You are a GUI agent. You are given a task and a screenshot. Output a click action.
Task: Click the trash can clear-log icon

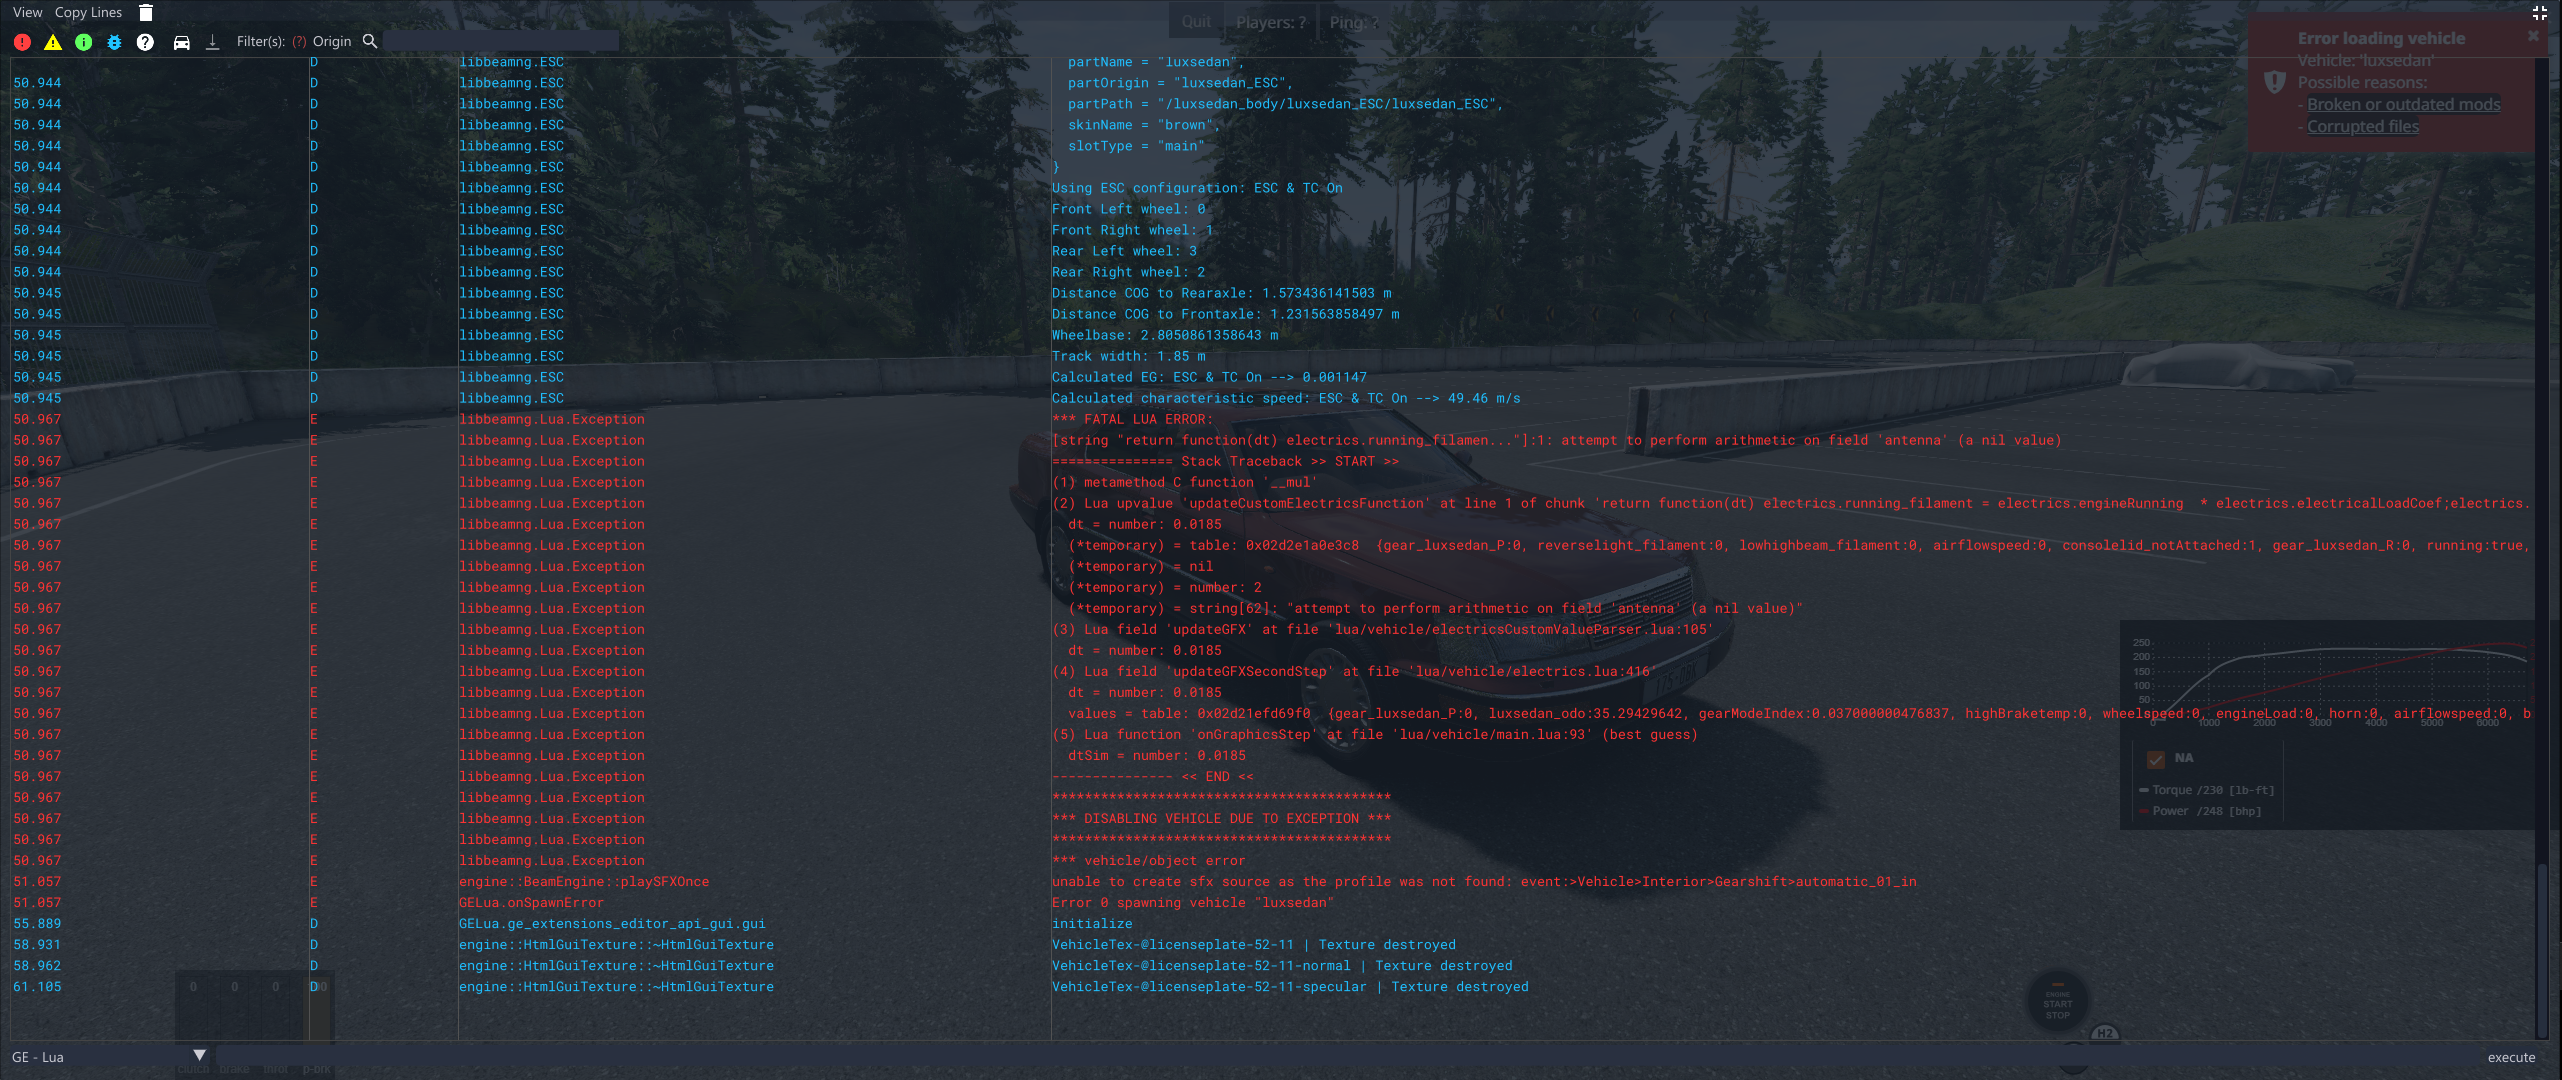146,13
